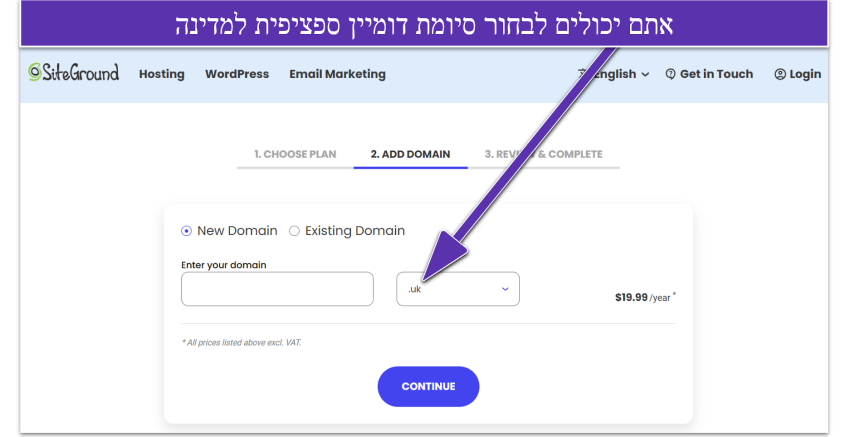Screen dimensions: 850x437
Task: Click the SiteGround logo icon
Action: [x=35, y=73]
